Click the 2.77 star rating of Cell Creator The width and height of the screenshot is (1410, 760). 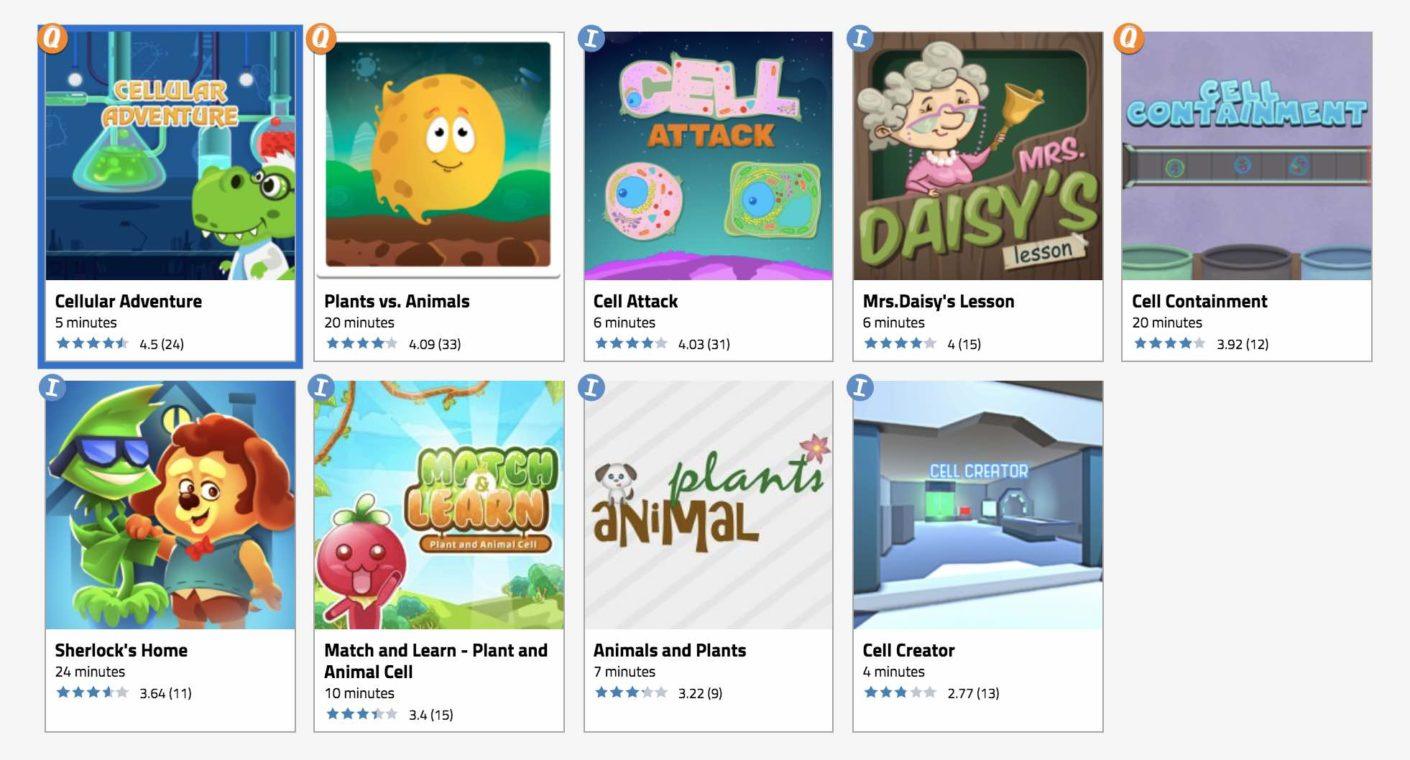(x=931, y=693)
